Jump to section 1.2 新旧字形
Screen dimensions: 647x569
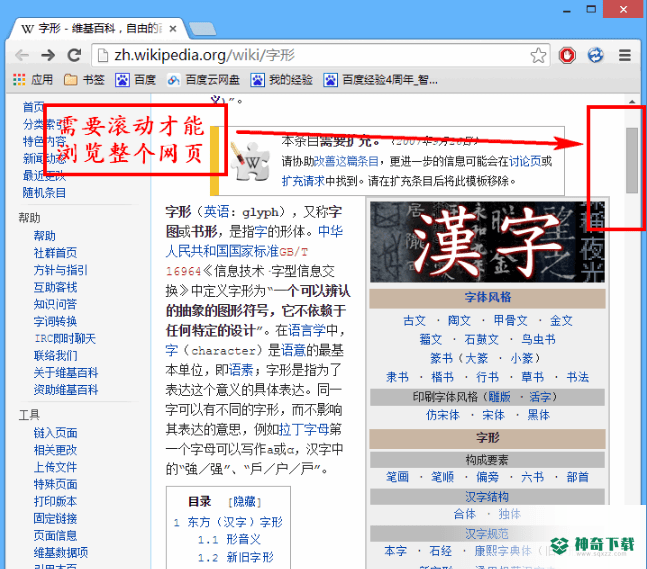click(x=236, y=557)
